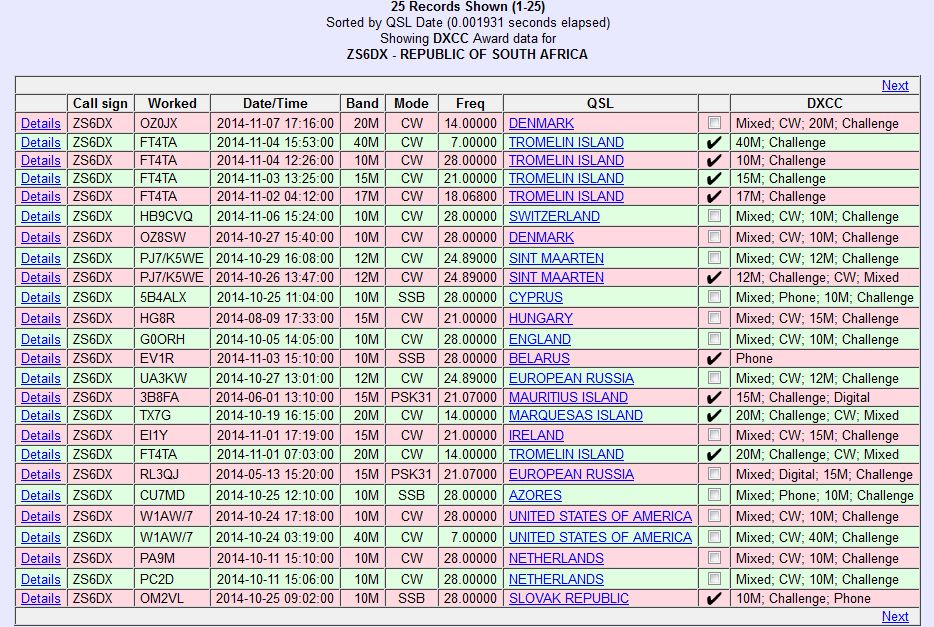
Task: Click the Freq column header
Action: tap(470, 104)
